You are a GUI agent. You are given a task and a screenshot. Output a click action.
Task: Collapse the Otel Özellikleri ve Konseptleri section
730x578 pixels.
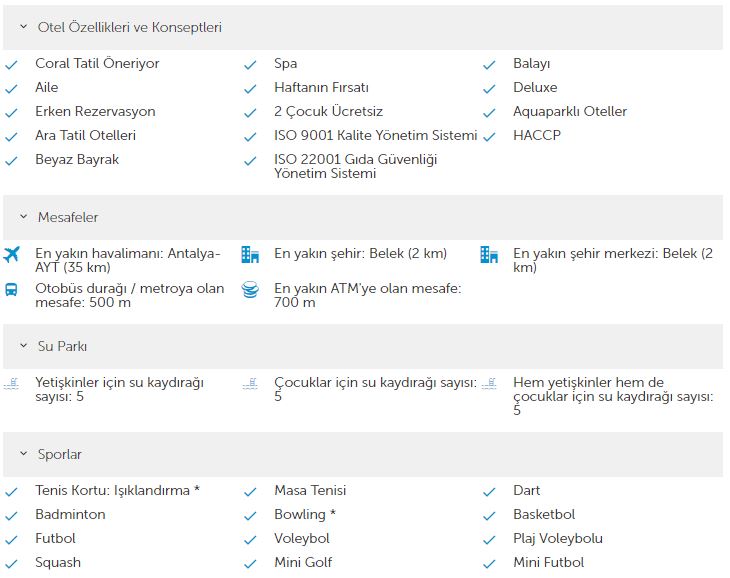click(24, 27)
